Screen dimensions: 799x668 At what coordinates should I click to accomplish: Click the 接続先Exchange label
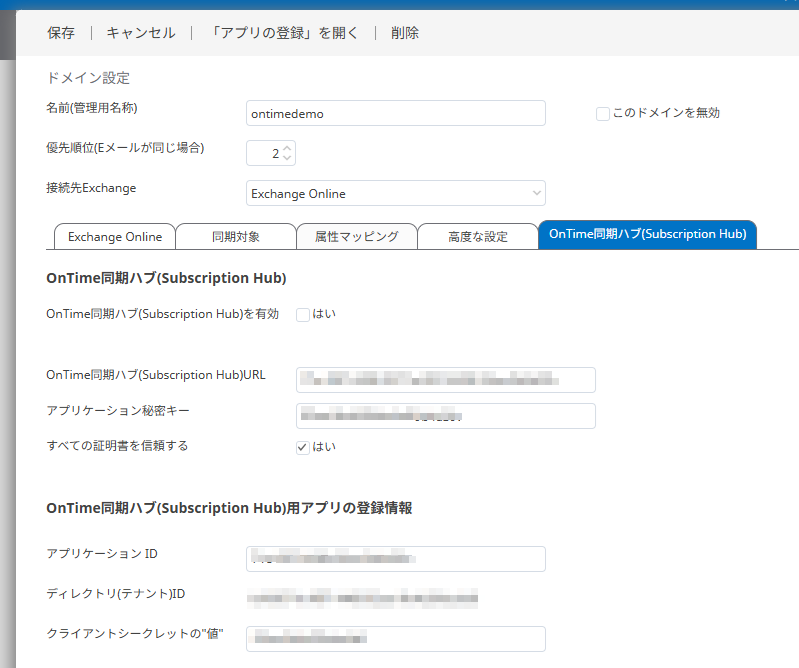[x=91, y=188]
